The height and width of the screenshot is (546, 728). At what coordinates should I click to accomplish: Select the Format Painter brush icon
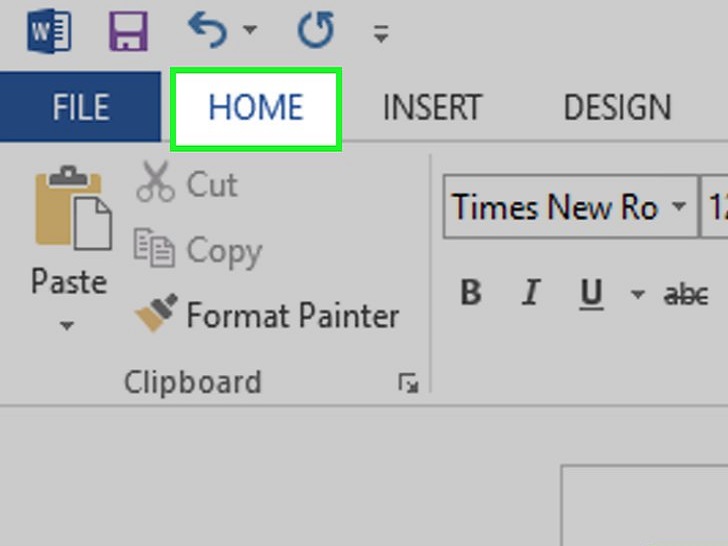click(x=156, y=315)
